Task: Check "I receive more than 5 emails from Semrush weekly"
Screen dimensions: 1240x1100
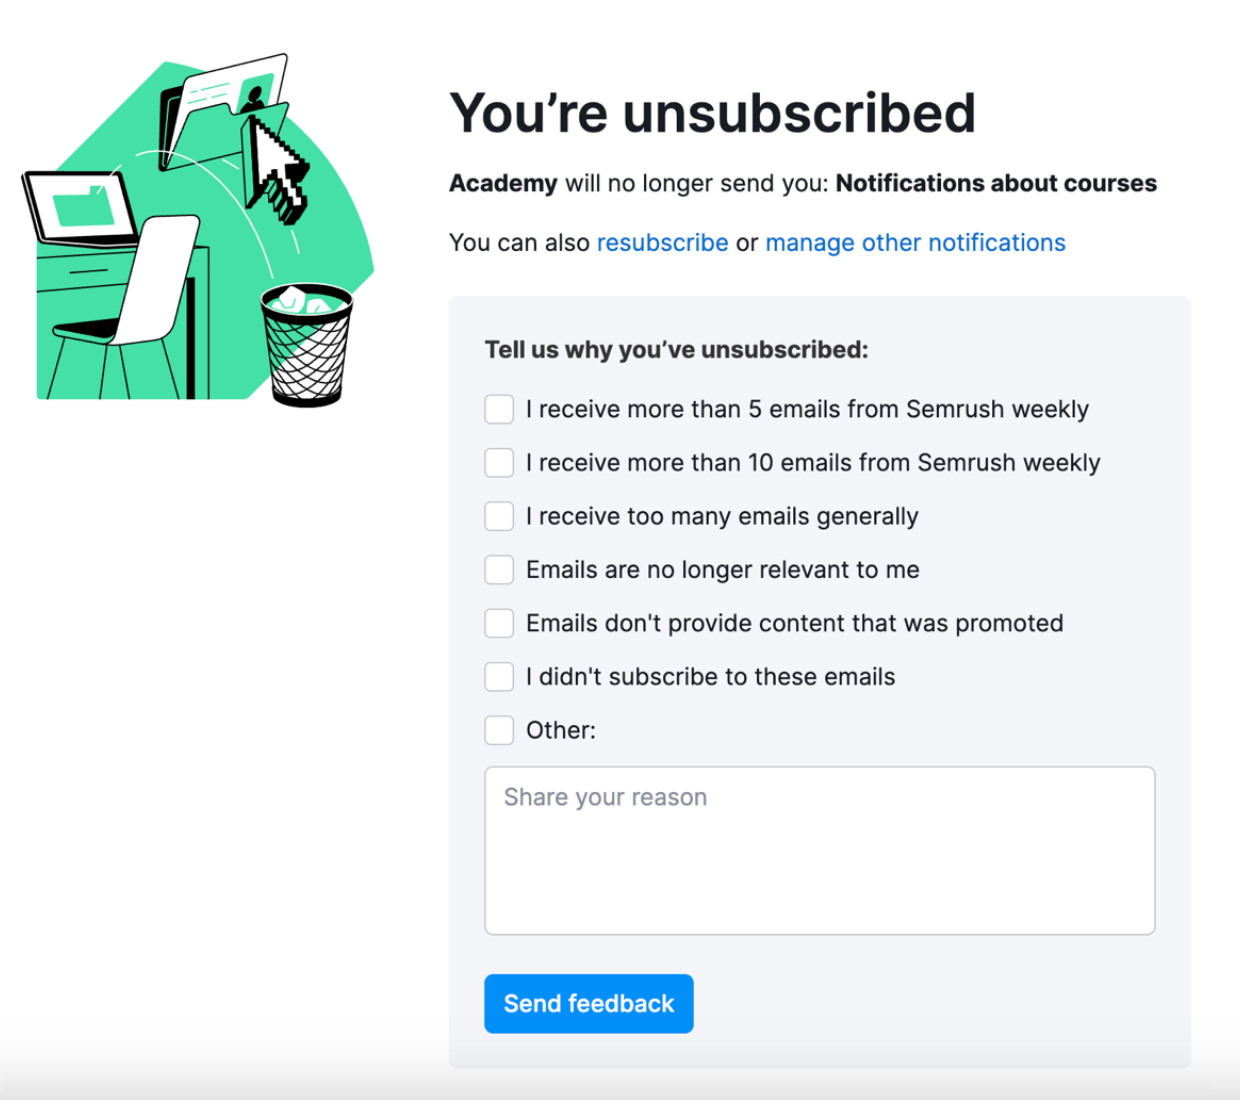Action: tap(499, 409)
